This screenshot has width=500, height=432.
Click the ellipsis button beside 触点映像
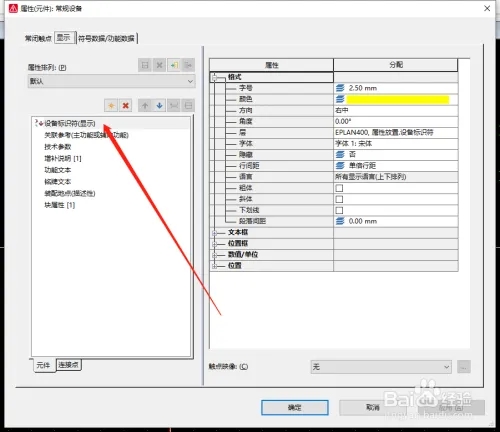pyautogui.click(x=464, y=367)
